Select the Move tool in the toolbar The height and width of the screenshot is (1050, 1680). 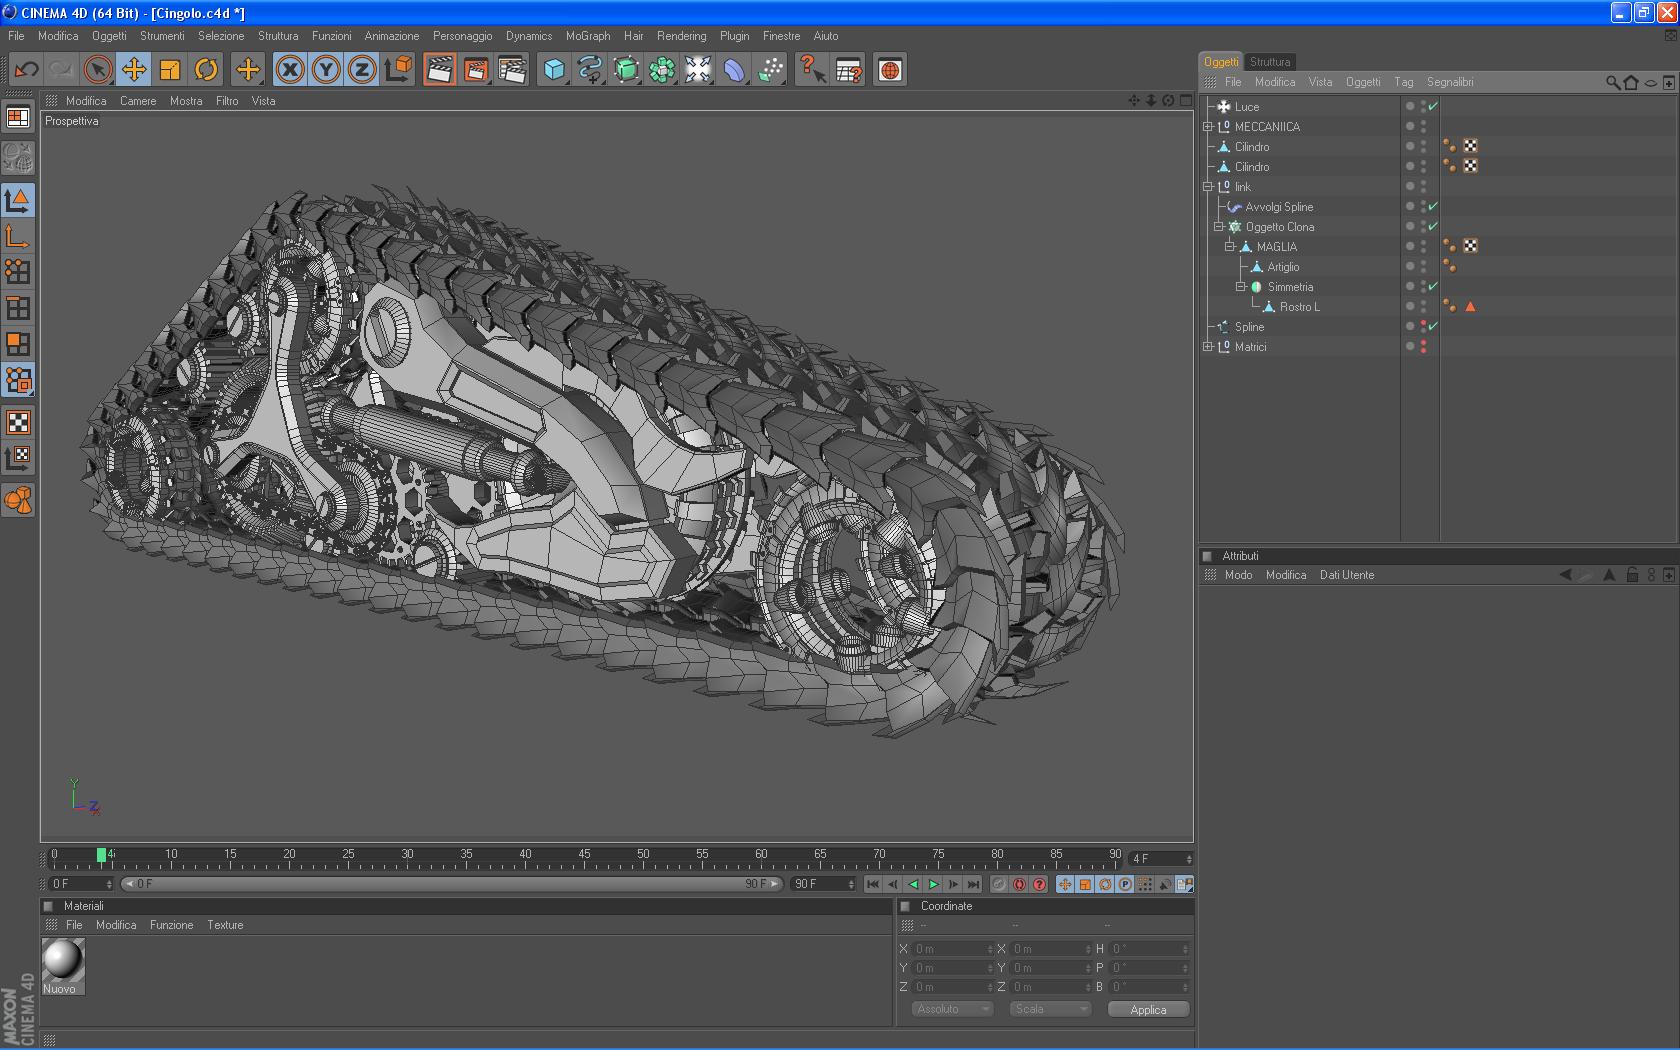pos(134,70)
